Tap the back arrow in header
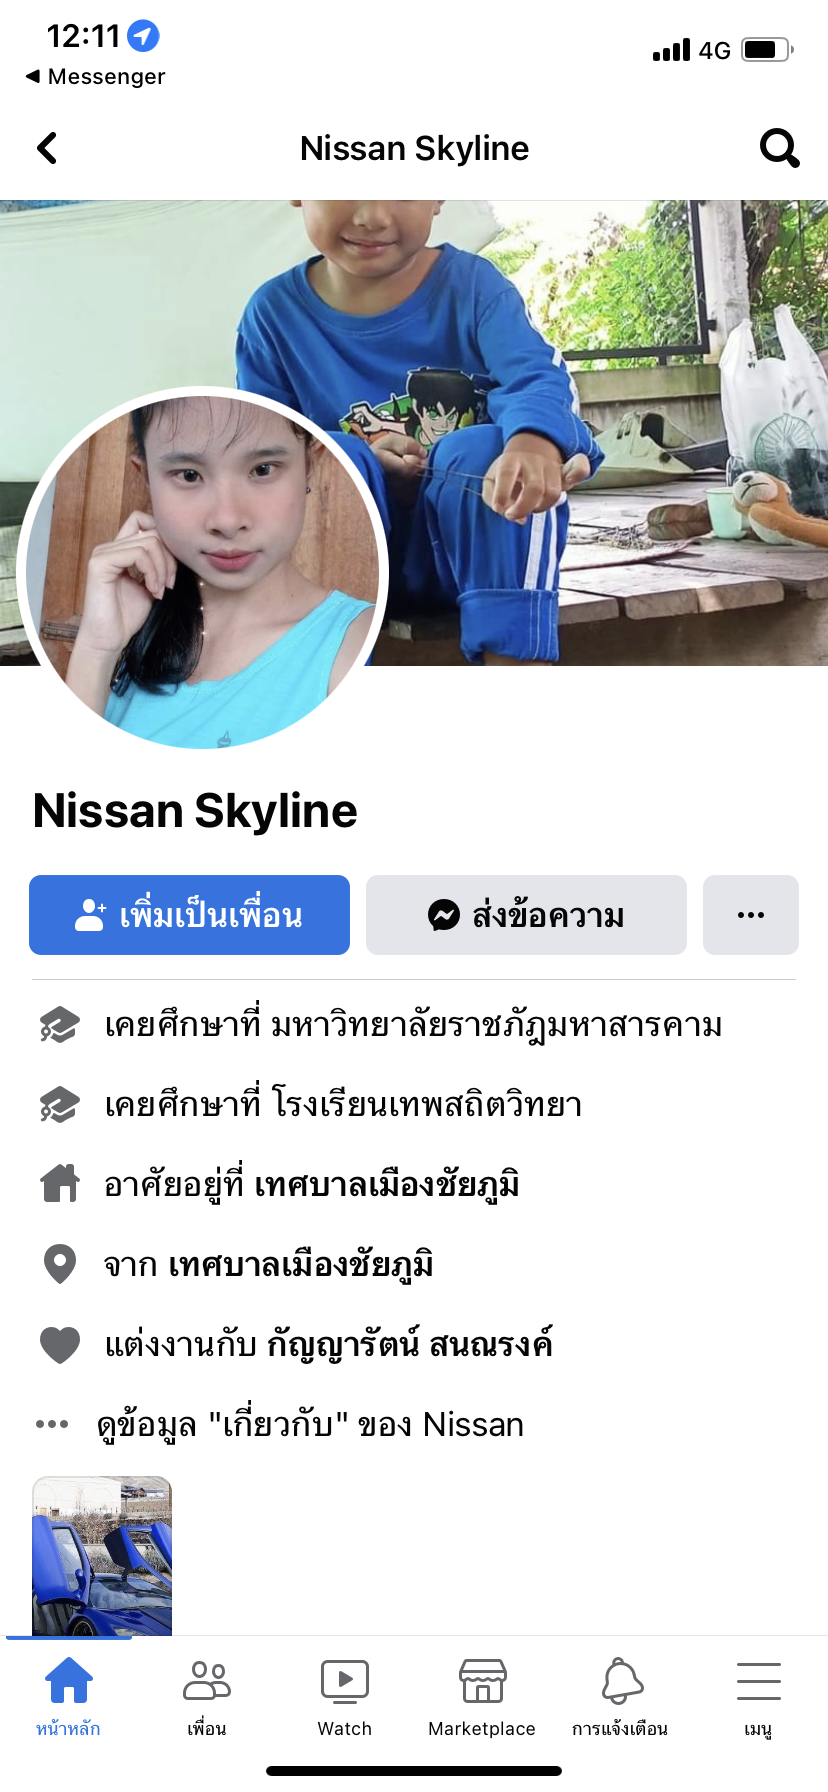The image size is (828, 1792). [47, 148]
